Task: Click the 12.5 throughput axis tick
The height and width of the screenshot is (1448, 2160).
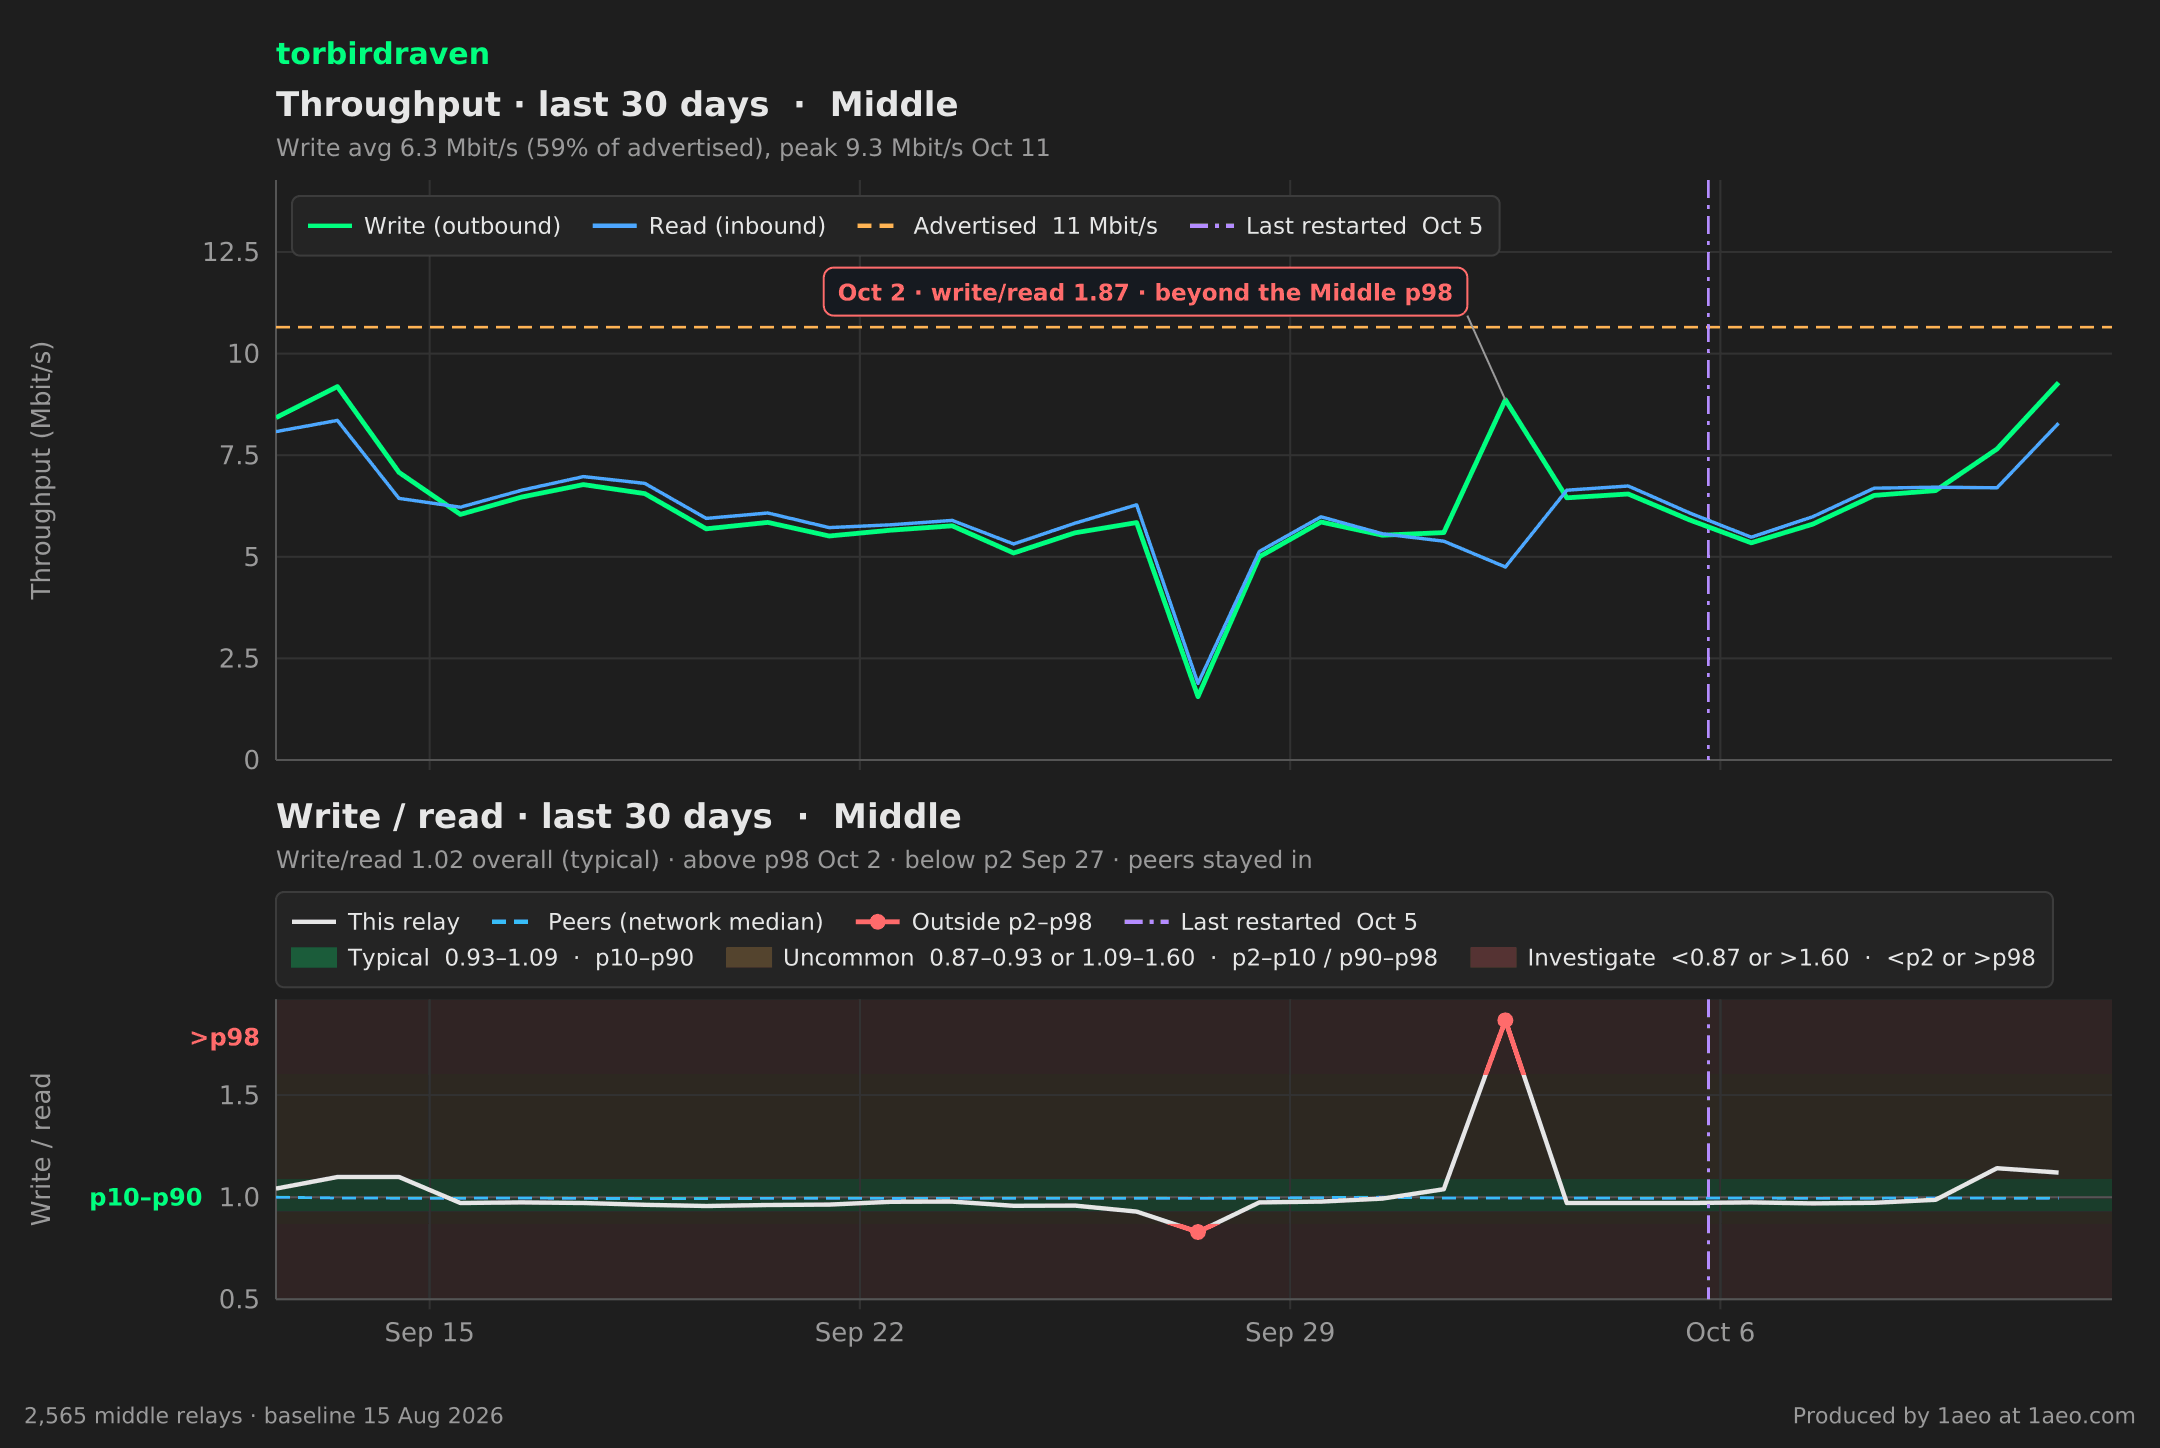Action: [231, 252]
